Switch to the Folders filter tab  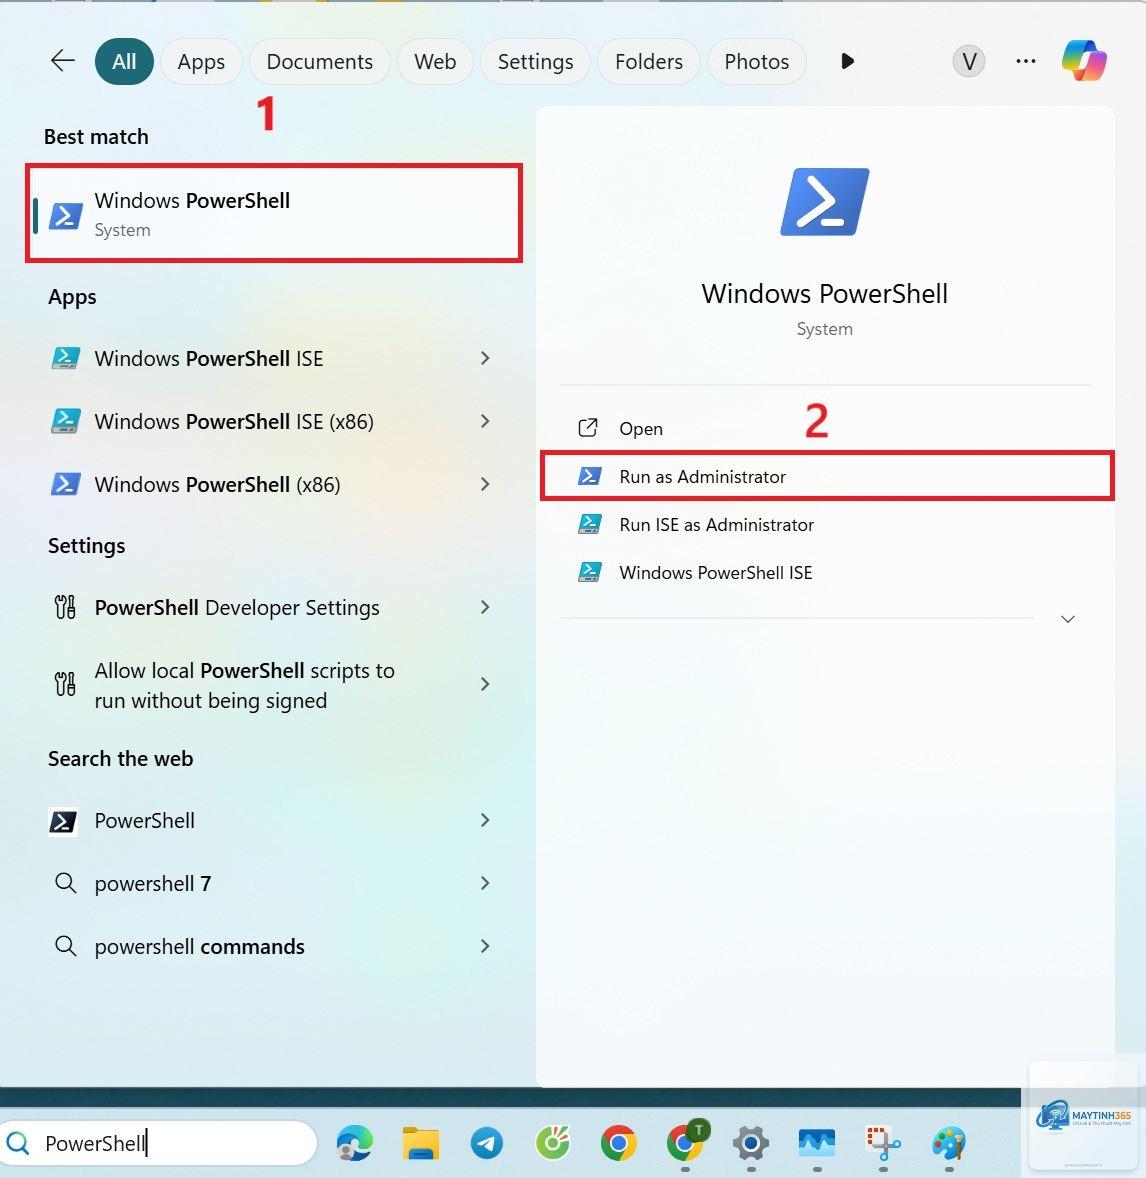tap(649, 62)
